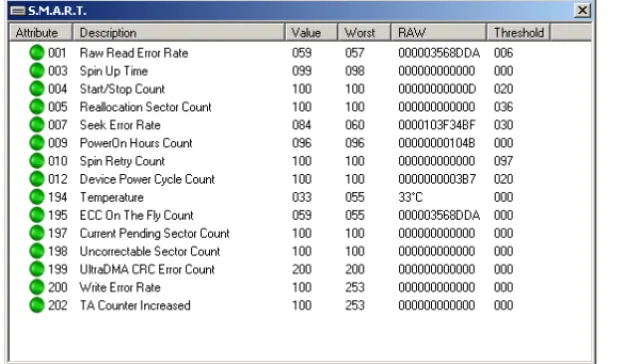The image size is (640, 364).
Task: Click attribute number '005' in the list
Action: tap(58, 107)
